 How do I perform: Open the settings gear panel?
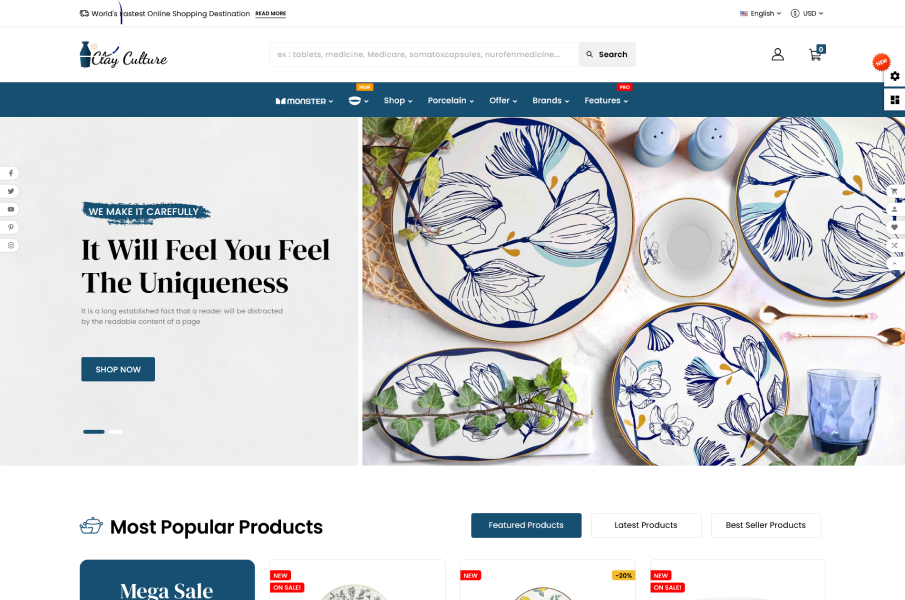pos(895,76)
